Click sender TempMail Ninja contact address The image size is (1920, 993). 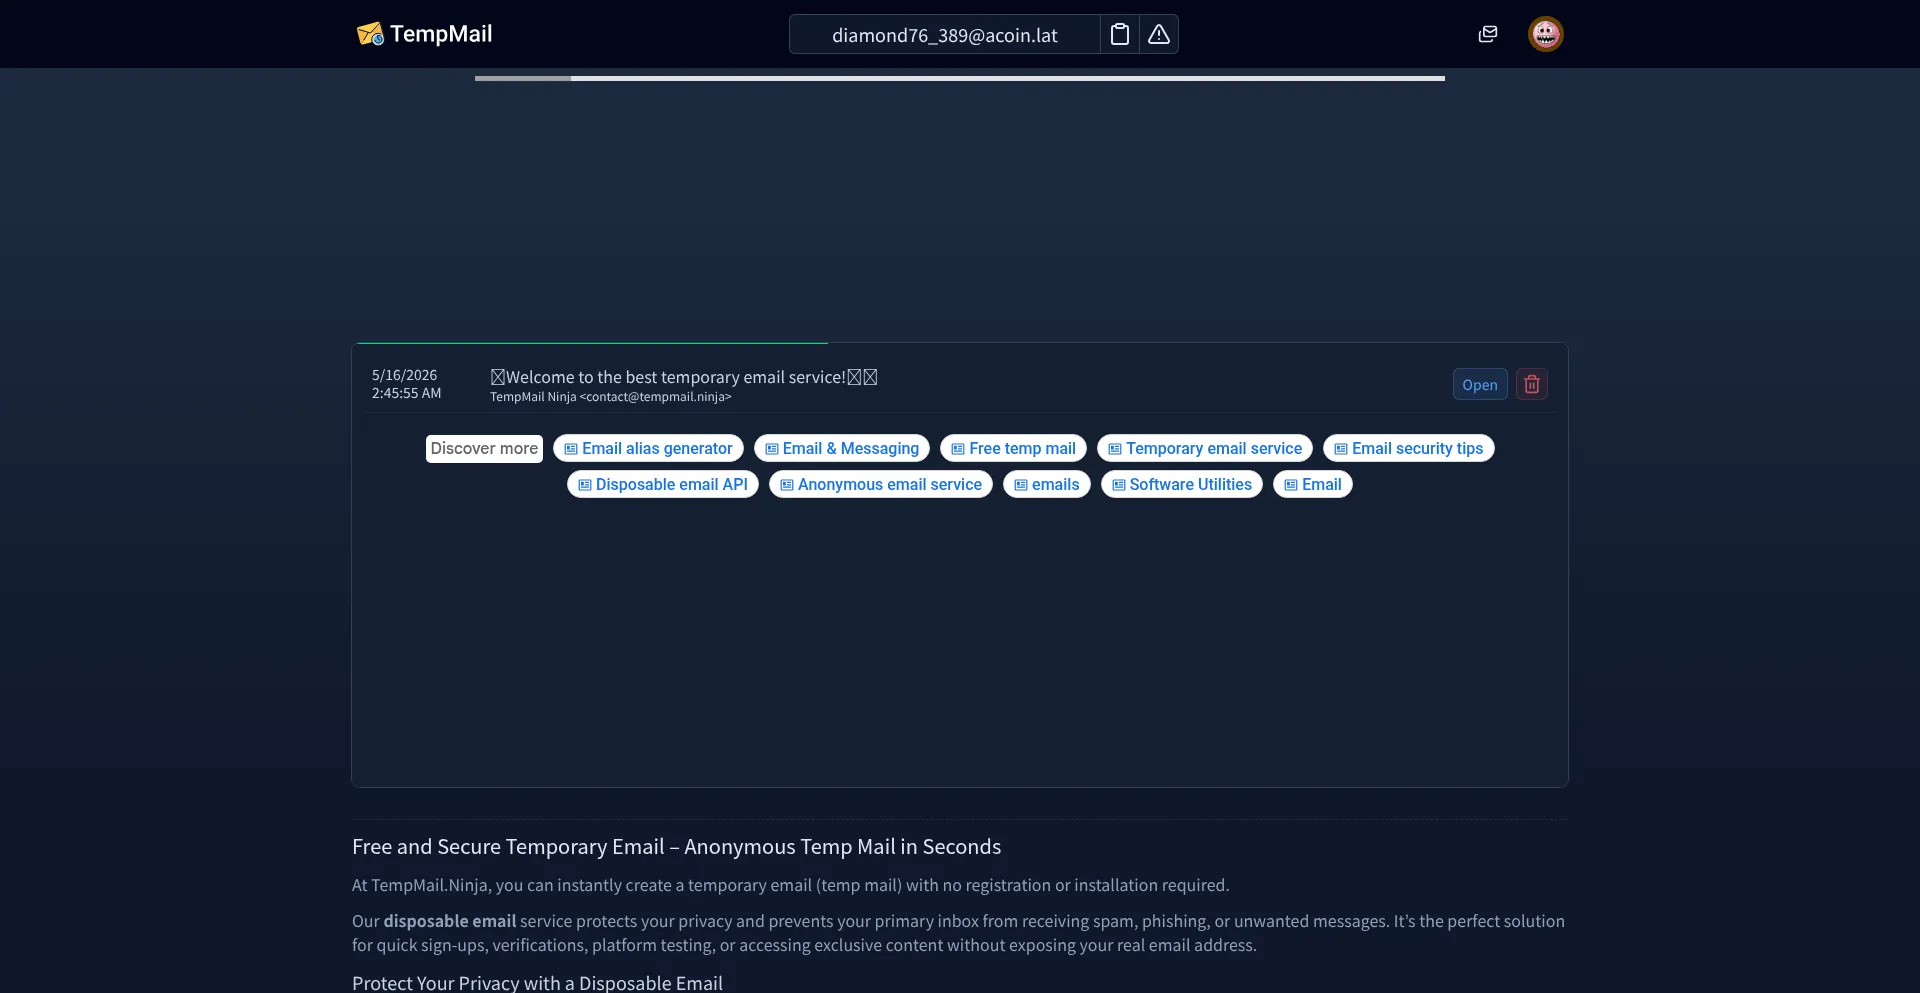[611, 397]
